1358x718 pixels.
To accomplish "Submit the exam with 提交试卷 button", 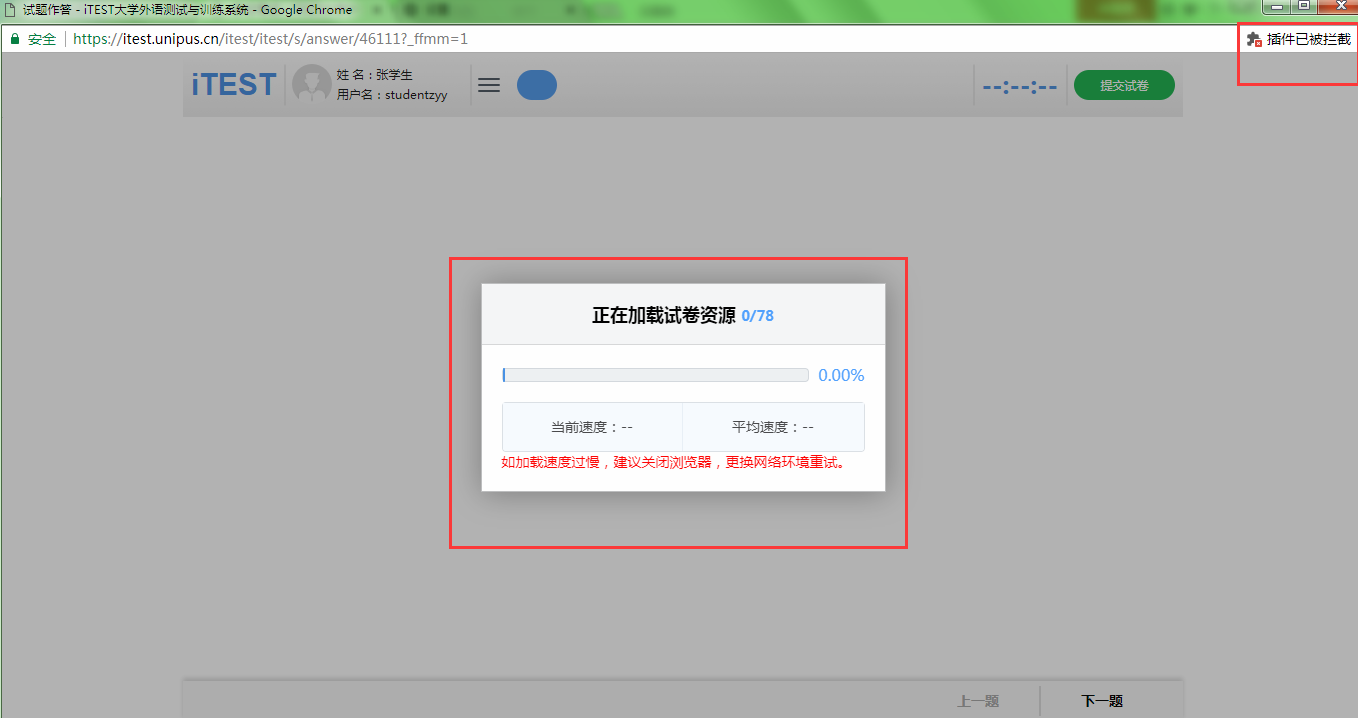I will tap(1124, 85).
